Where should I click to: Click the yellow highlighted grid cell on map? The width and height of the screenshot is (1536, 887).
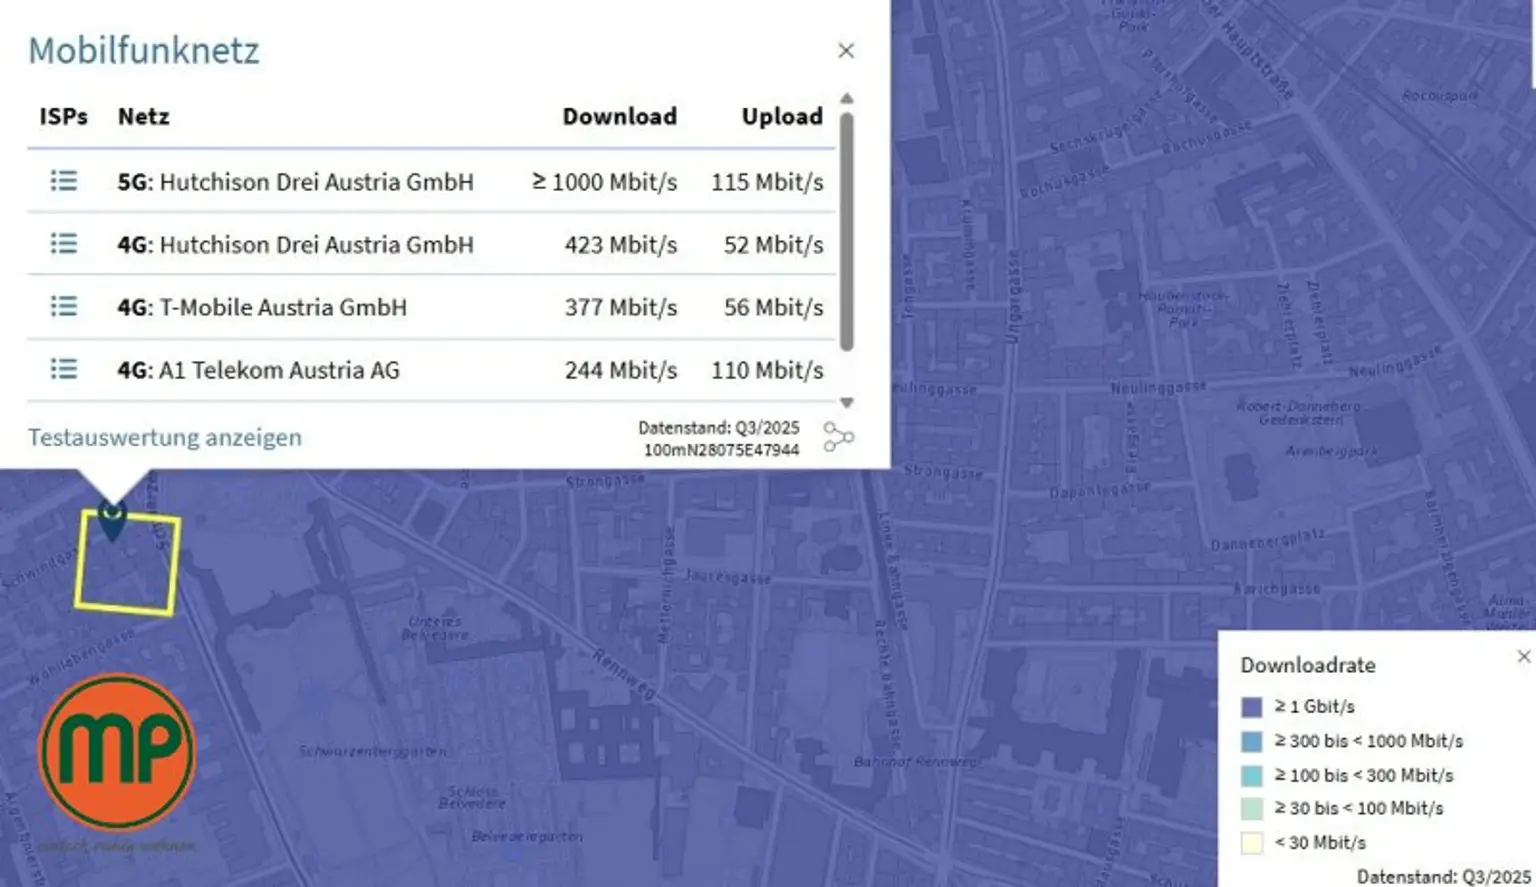[127, 562]
